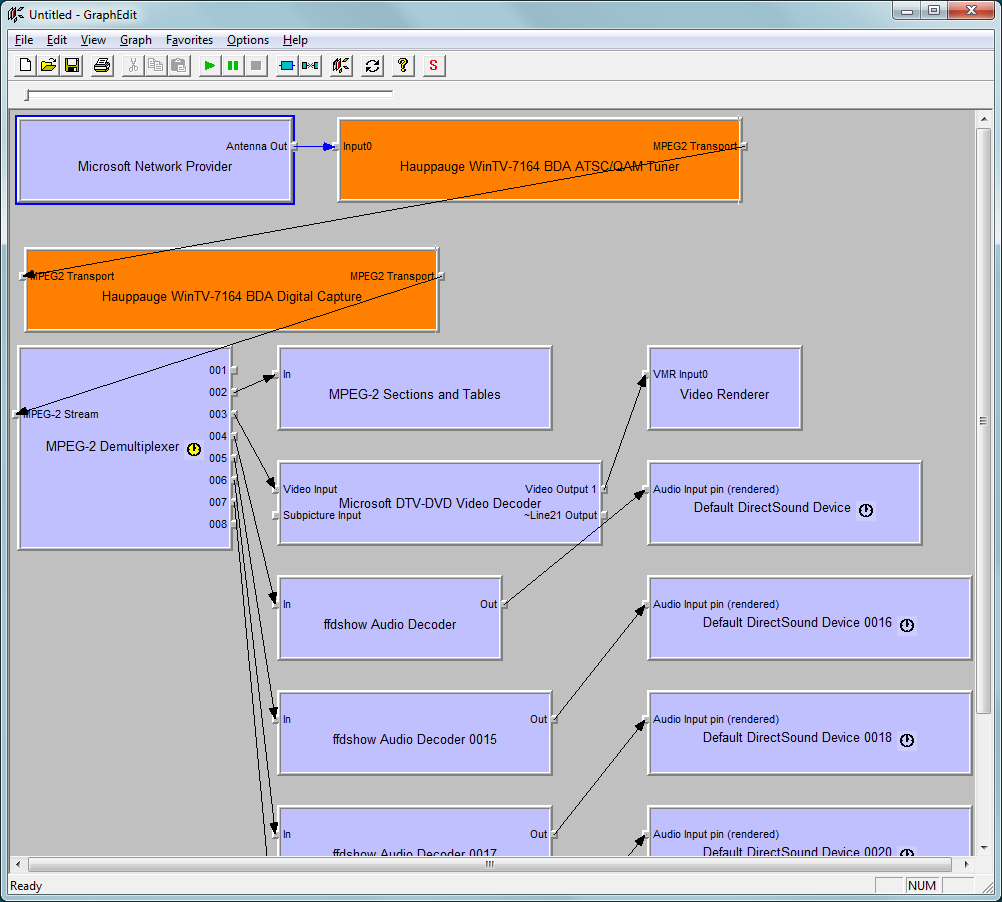
Task: Stop the graph with stop button
Action: (256, 65)
